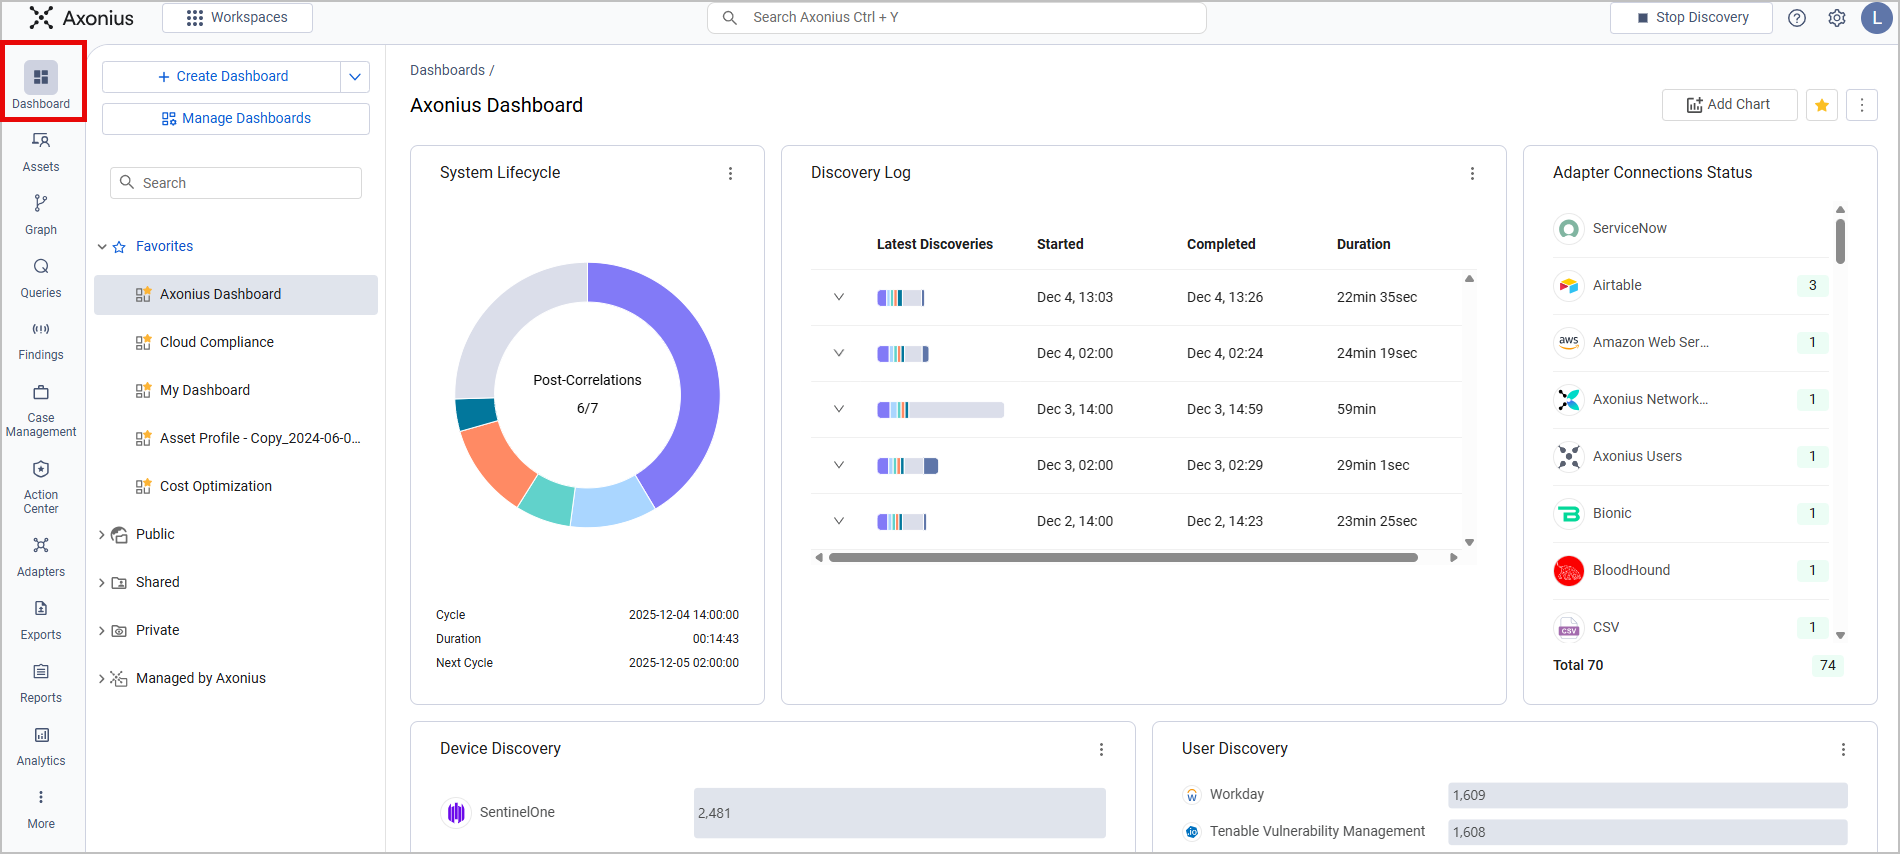This screenshot has width=1900, height=854.
Task: Expand the Managed by Axonius section
Action: [102, 679]
